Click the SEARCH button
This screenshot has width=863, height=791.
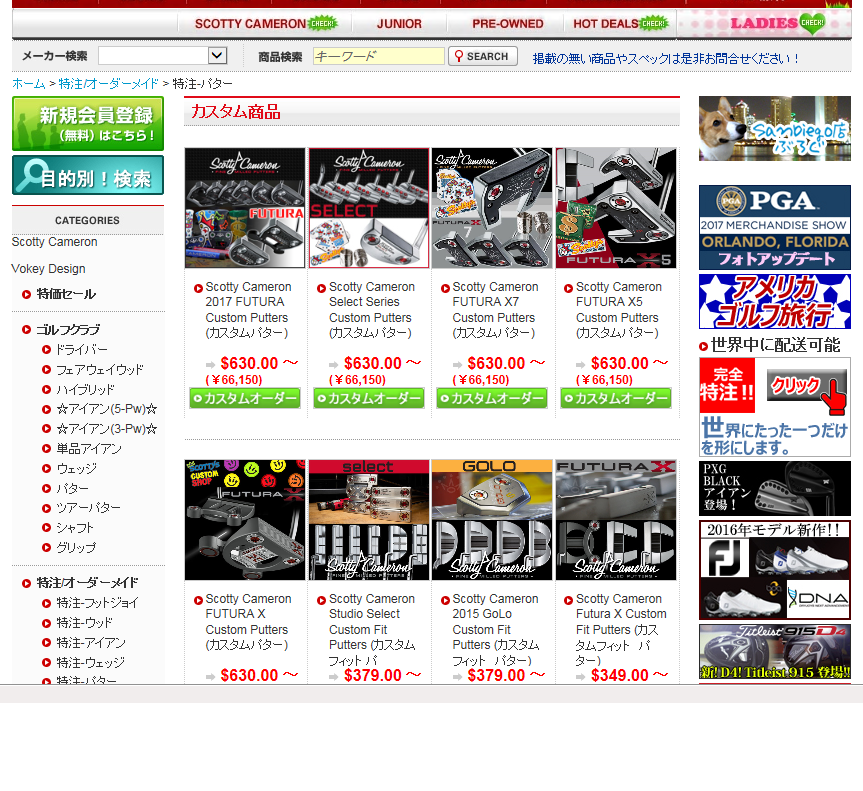coord(483,56)
